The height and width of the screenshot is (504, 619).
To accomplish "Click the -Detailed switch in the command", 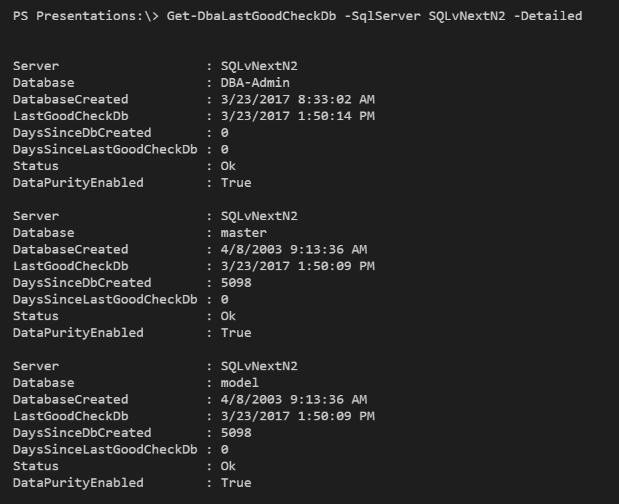I will click(548, 16).
